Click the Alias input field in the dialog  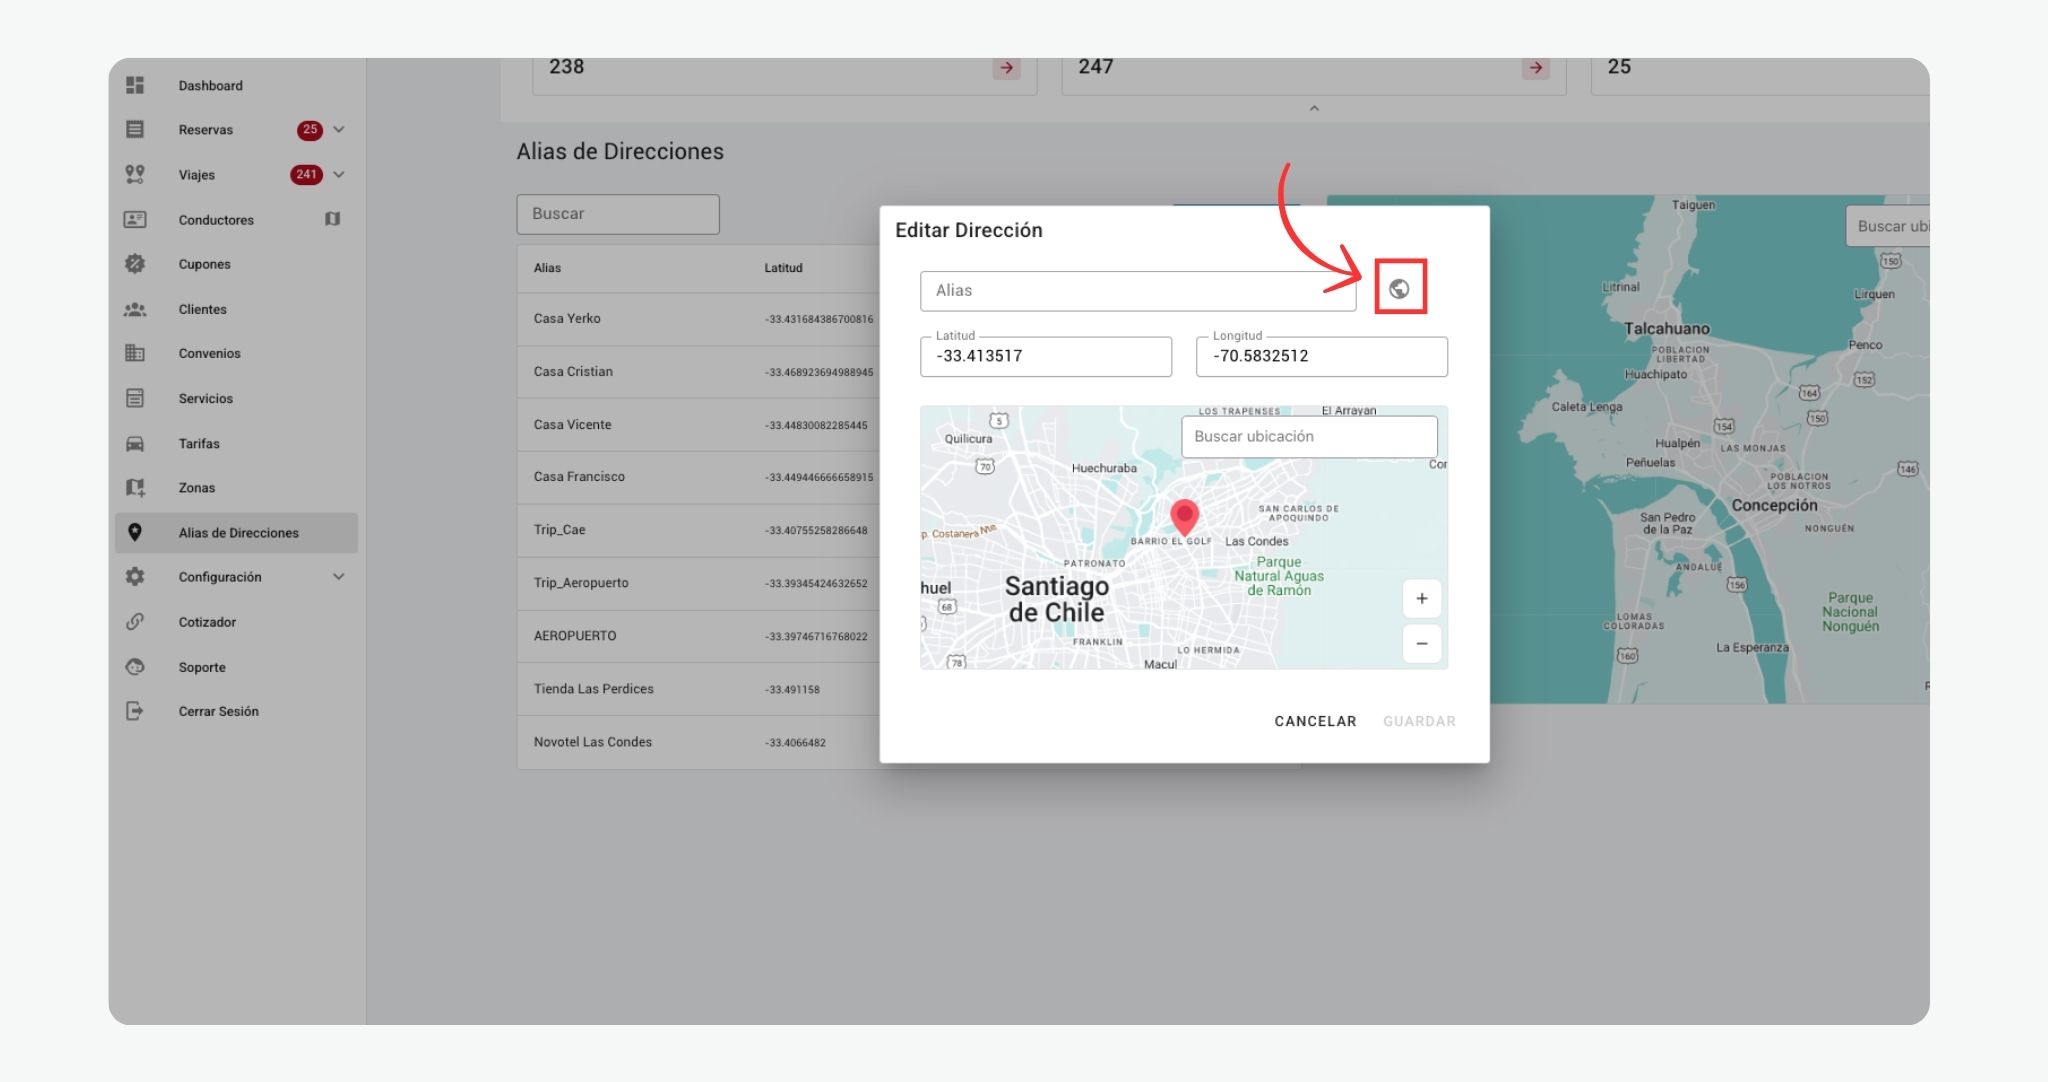pyautogui.click(x=1138, y=291)
